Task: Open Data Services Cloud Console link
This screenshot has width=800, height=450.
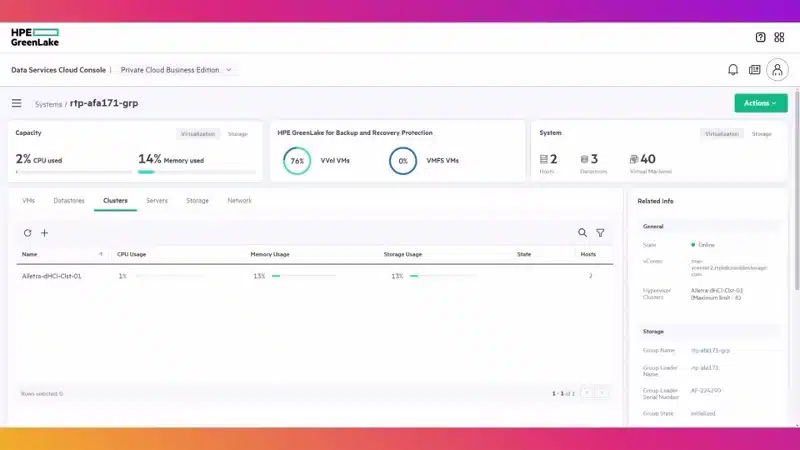Action: (58, 70)
